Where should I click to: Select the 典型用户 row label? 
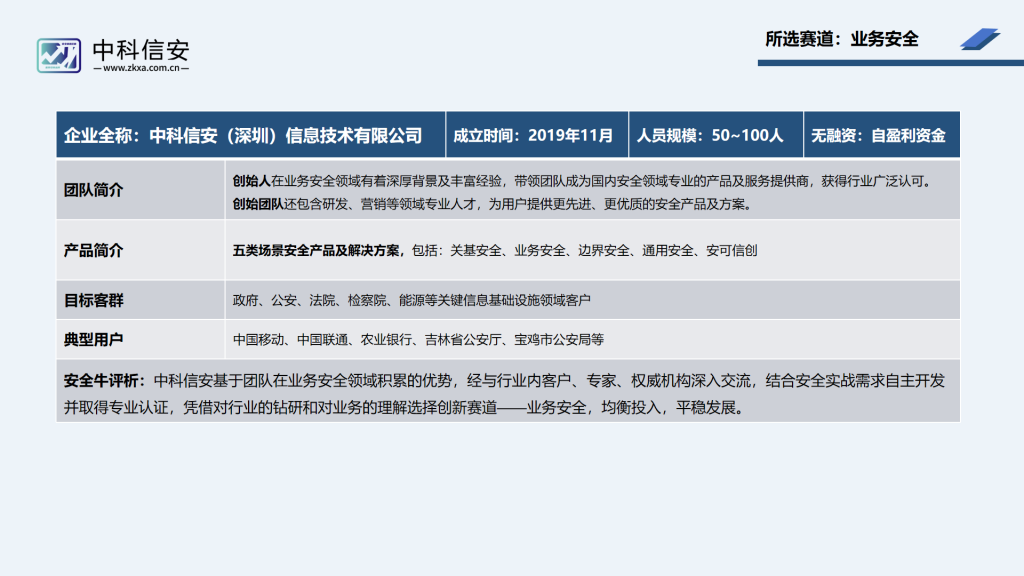coord(93,340)
